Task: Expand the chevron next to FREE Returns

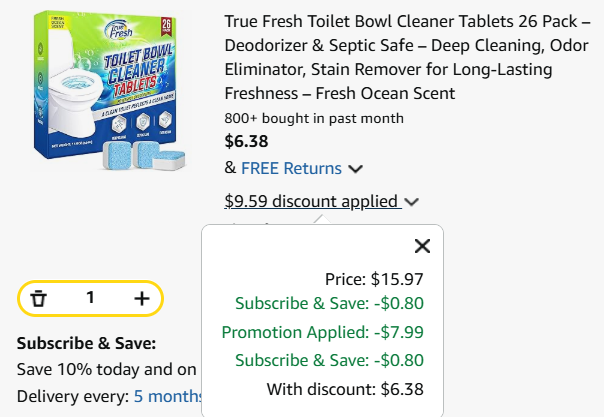Action: pyautogui.click(x=356, y=169)
